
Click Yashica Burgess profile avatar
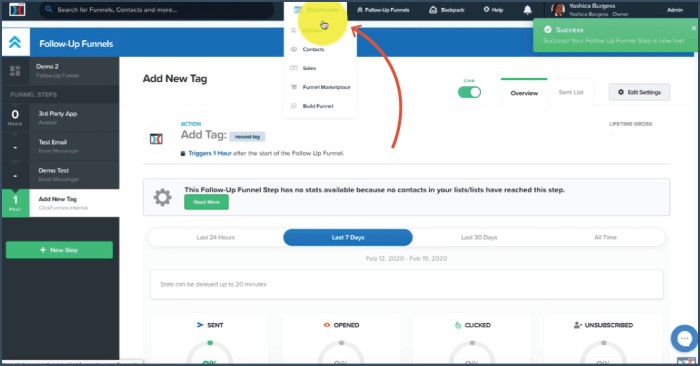point(558,9)
